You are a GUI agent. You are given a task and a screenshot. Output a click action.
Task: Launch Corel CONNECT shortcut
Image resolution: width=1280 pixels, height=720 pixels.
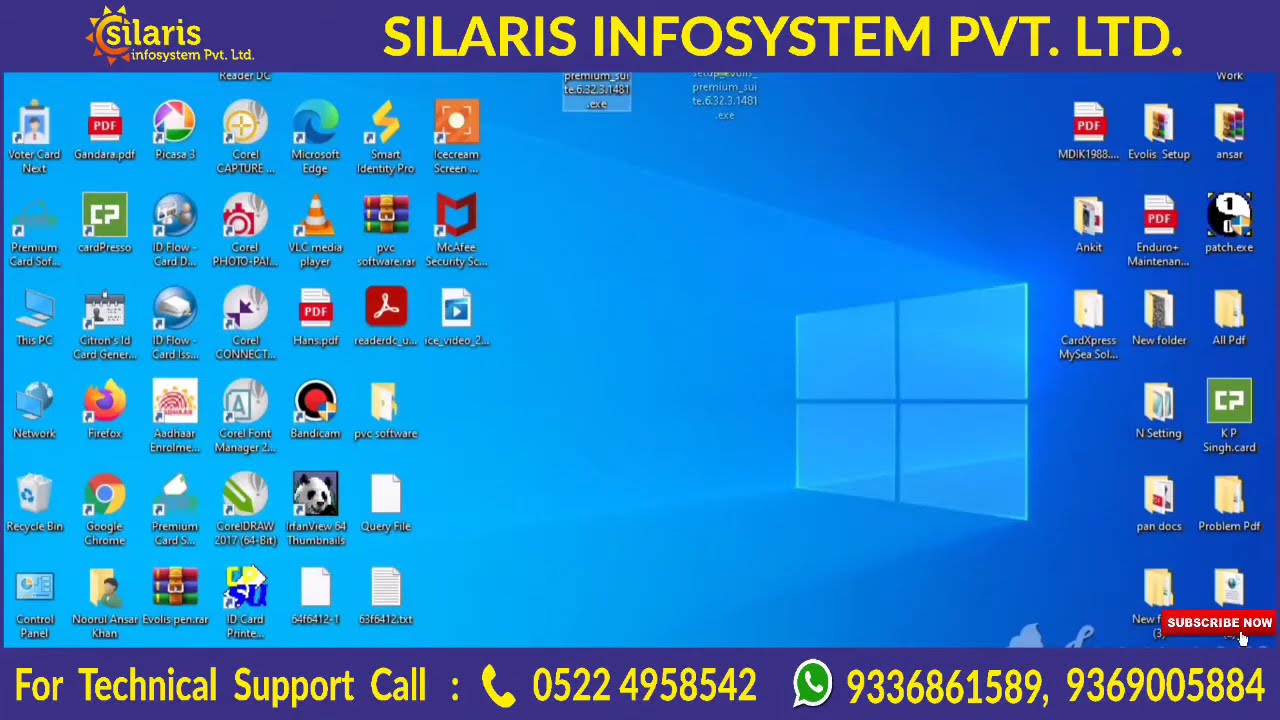pyautogui.click(x=245, y=323)
